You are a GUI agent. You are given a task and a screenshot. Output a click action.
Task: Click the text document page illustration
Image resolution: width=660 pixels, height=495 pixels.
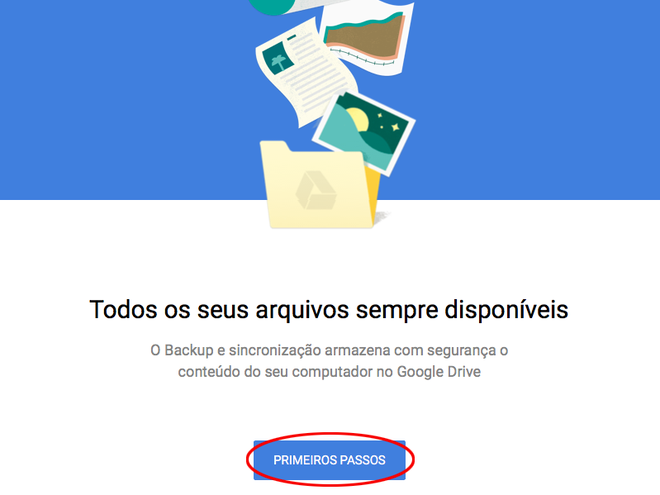click(x=306, y=72)
